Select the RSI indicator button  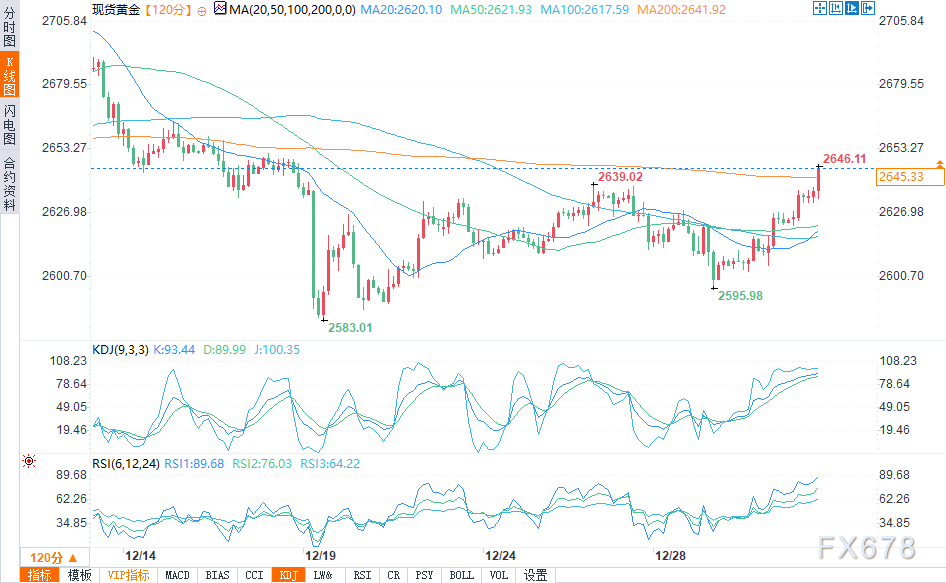(363, 575)
